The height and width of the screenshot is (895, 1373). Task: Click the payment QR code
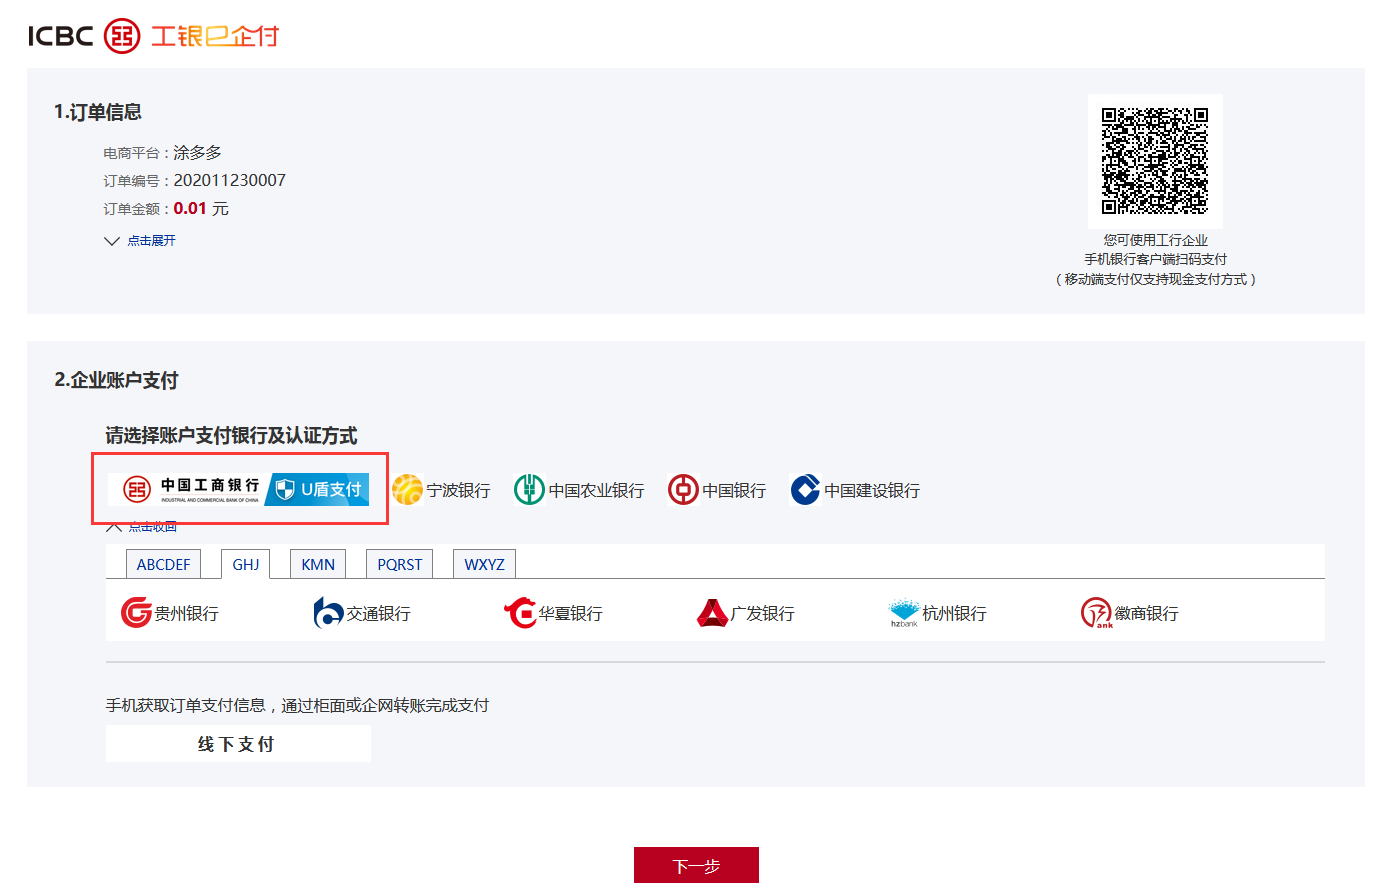pyautogui.click(x=1155, y=161)
